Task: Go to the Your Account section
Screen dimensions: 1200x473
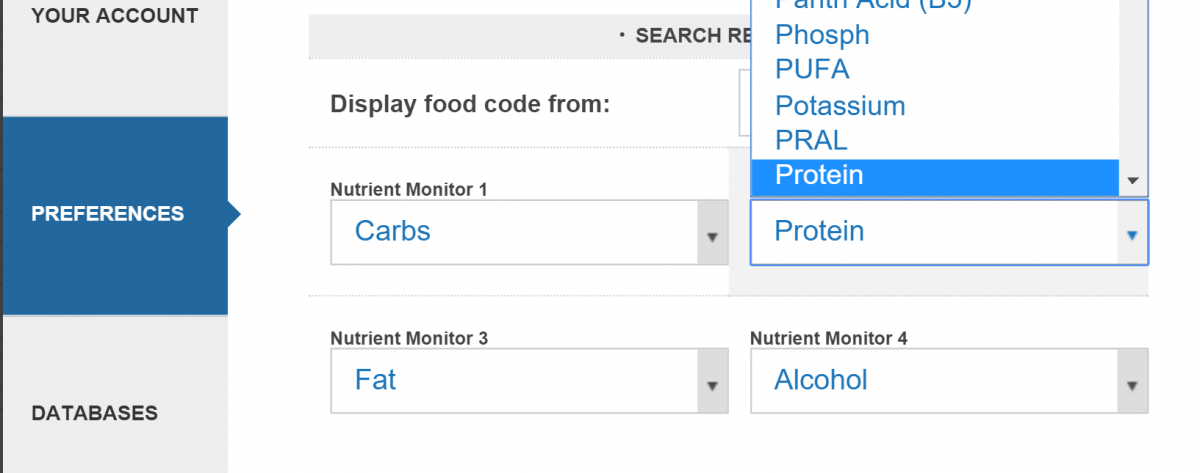Action: click(114, 16)
